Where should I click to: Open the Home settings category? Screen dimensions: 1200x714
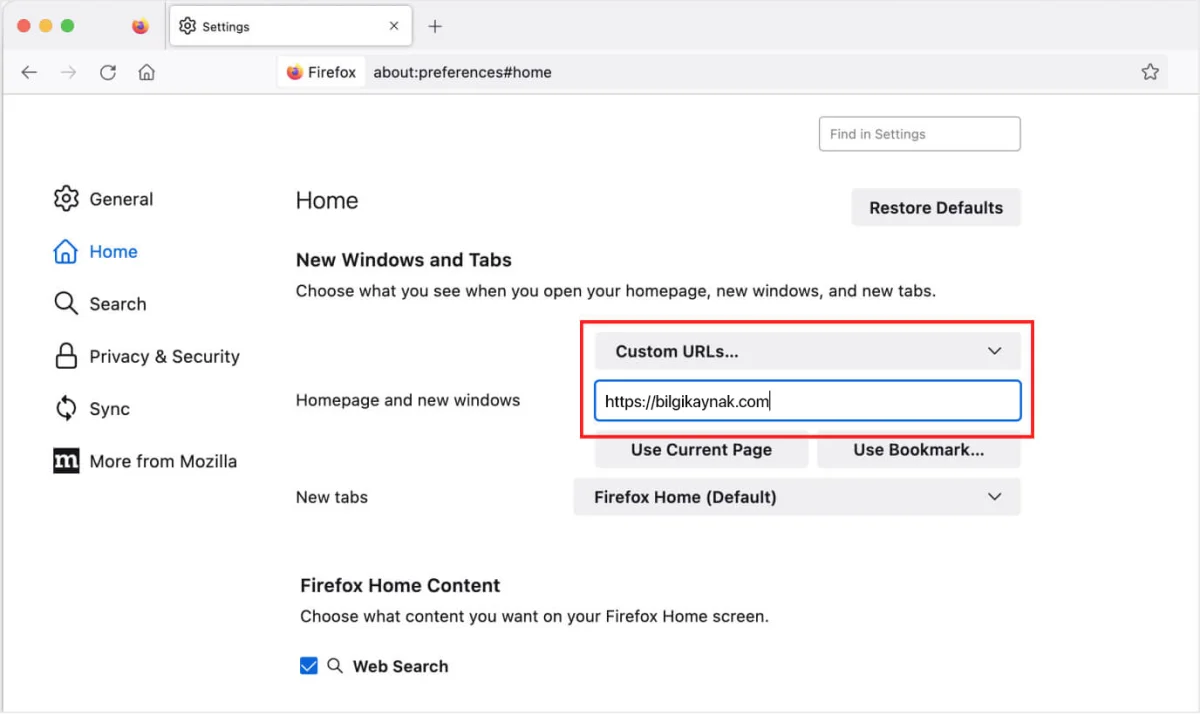[x=96, y=252]
